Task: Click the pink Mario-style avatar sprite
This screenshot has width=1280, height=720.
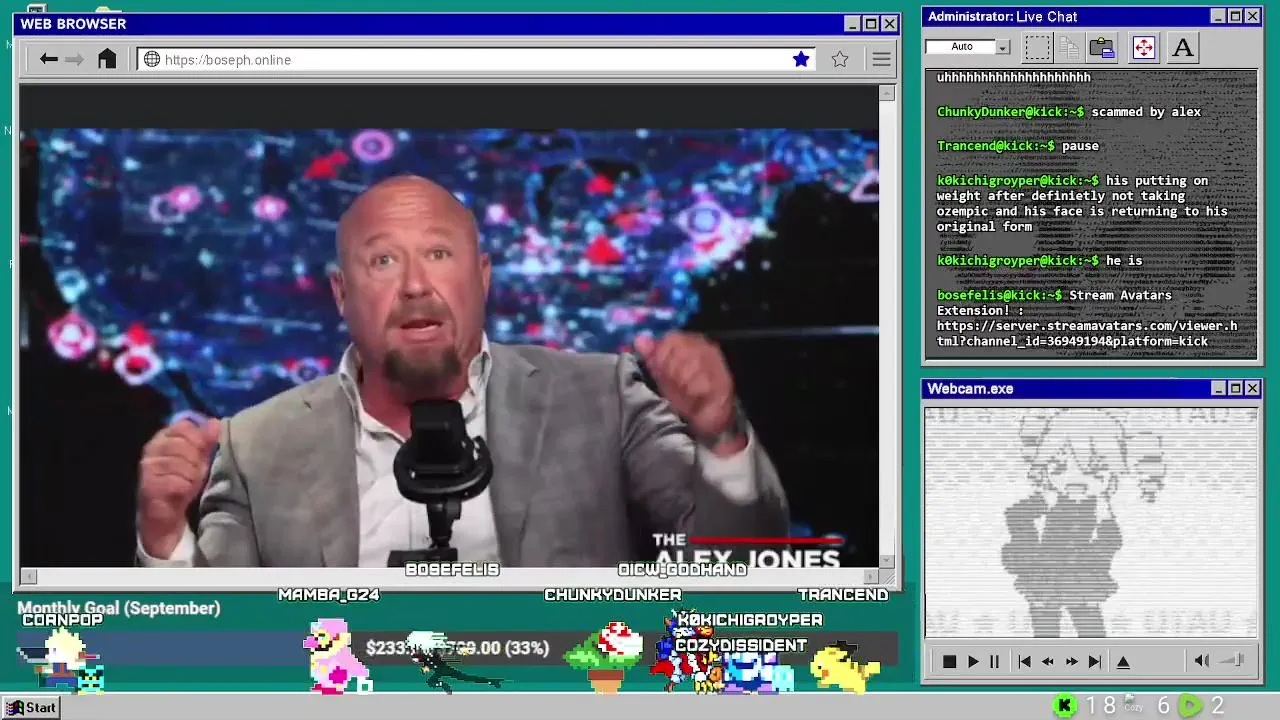Action: [x=336, y=655]
